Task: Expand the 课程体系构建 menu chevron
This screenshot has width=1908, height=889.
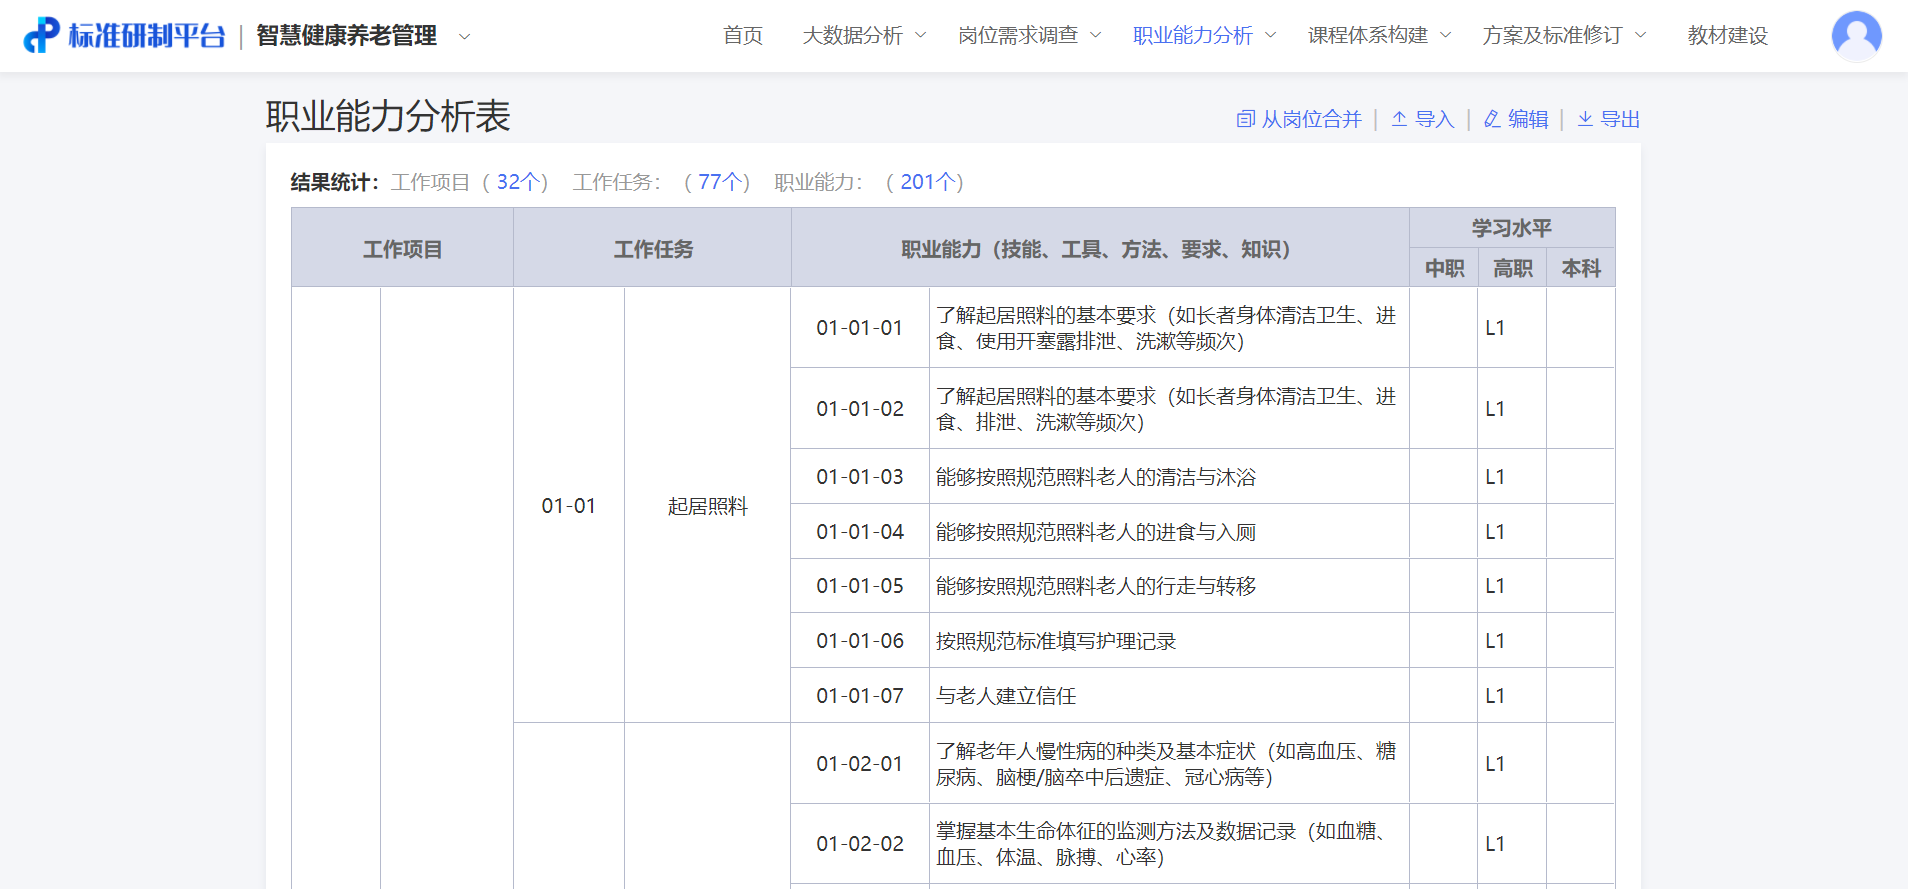Action: coord(1445,35)
